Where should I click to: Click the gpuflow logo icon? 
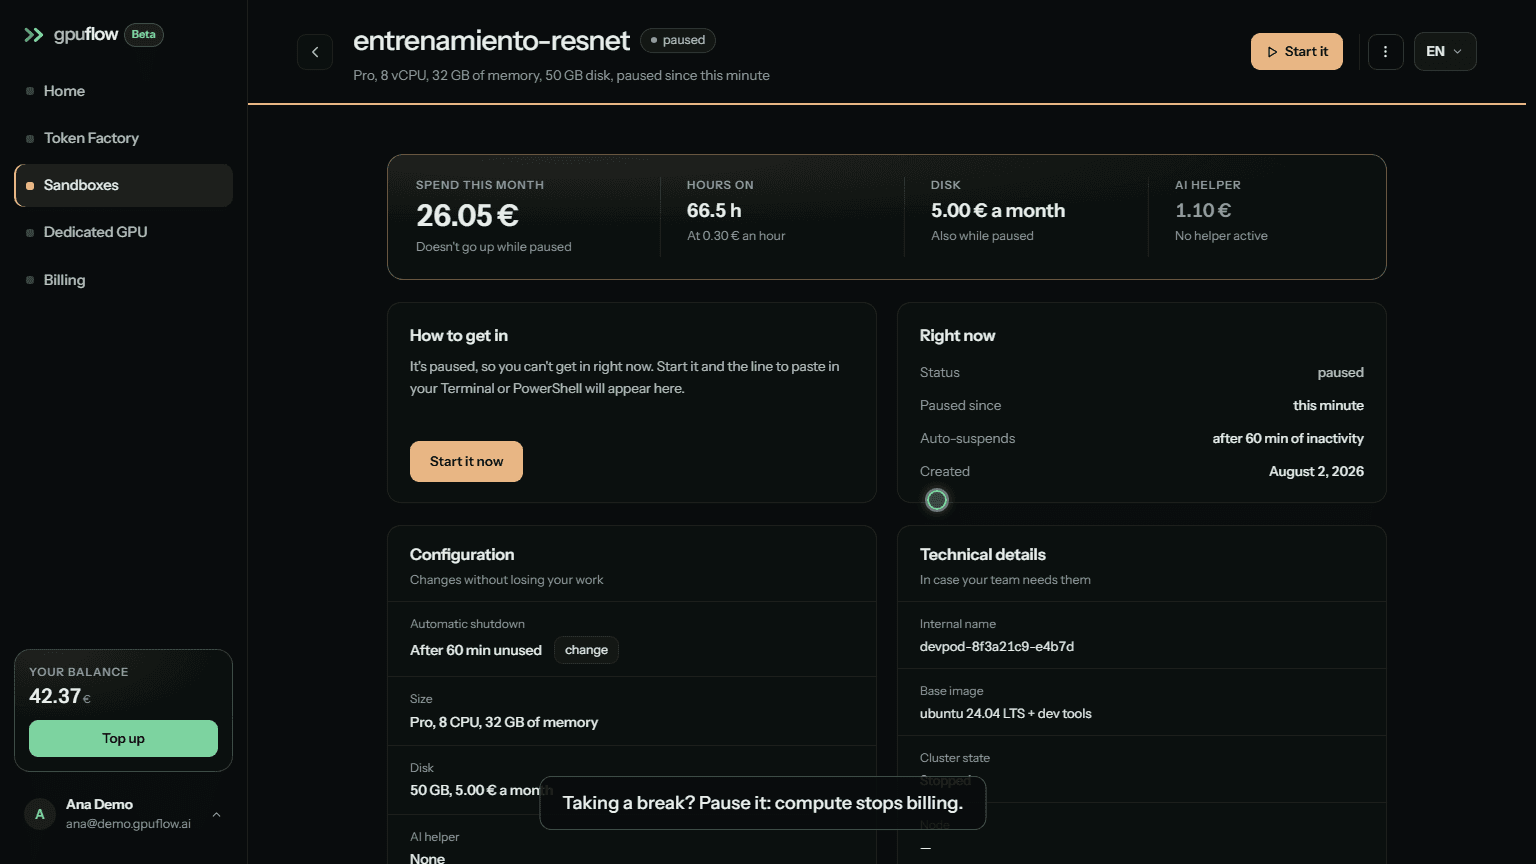pyautogui.click(x=34, y=35)
